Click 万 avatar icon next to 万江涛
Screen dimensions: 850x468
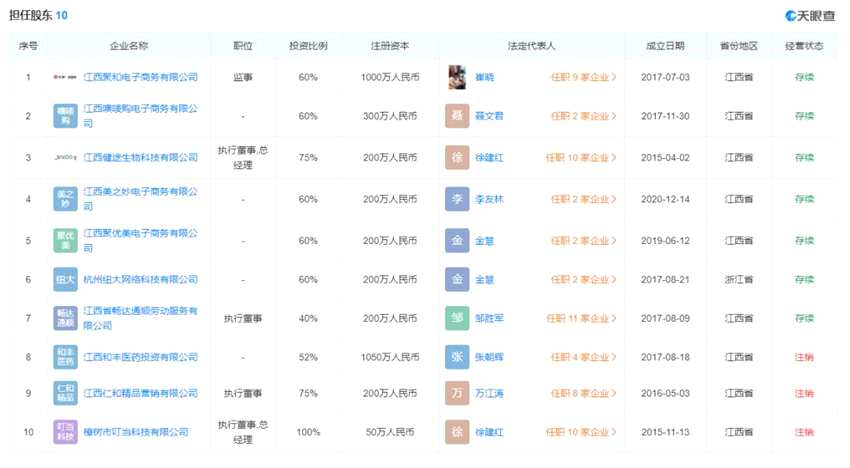pyautogui.click(x=457, y=393)
